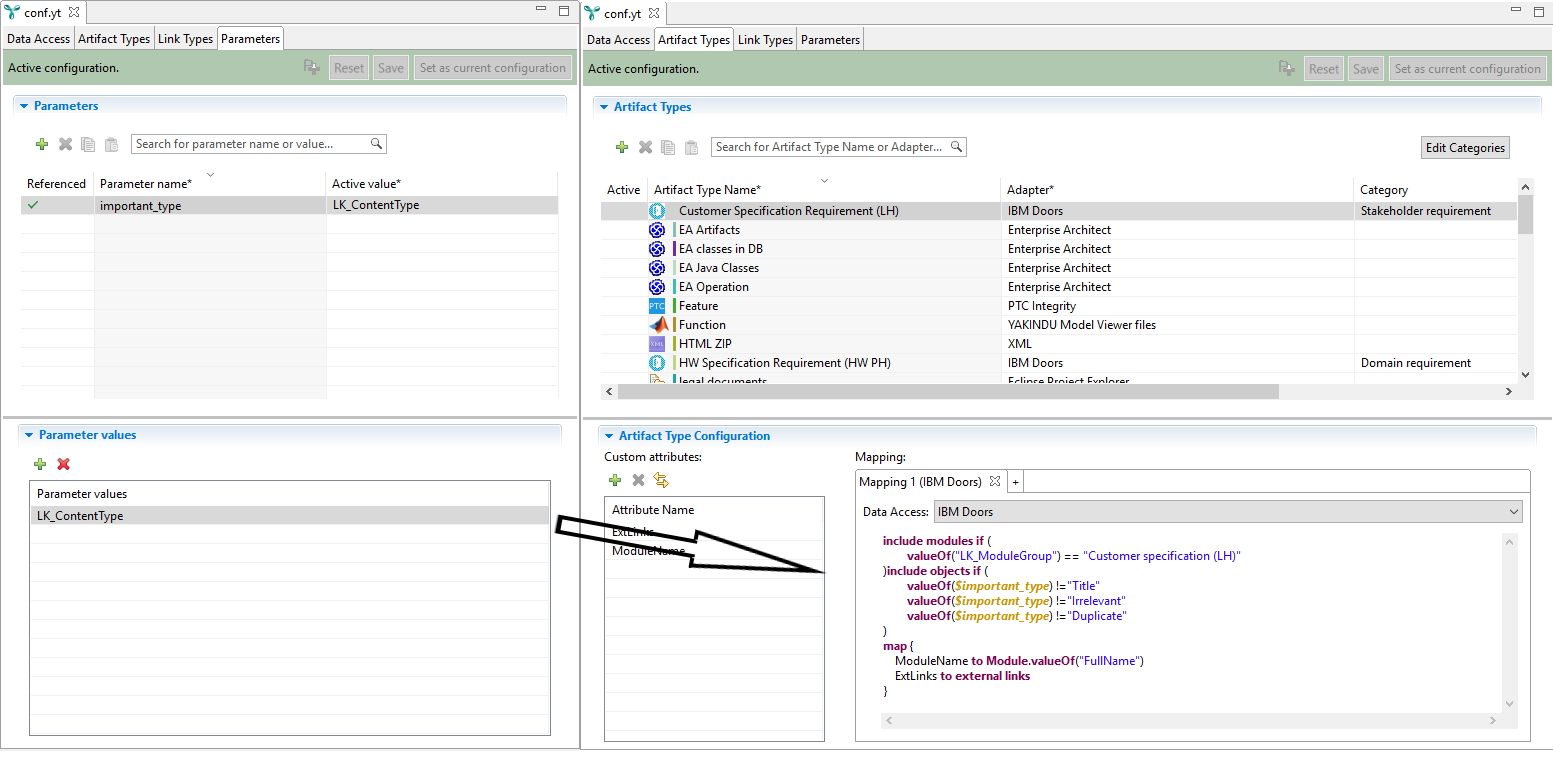Viewport: 1553px width, 771px height.
Task: Select important_type parameter name cell
Action: point(210,205)
